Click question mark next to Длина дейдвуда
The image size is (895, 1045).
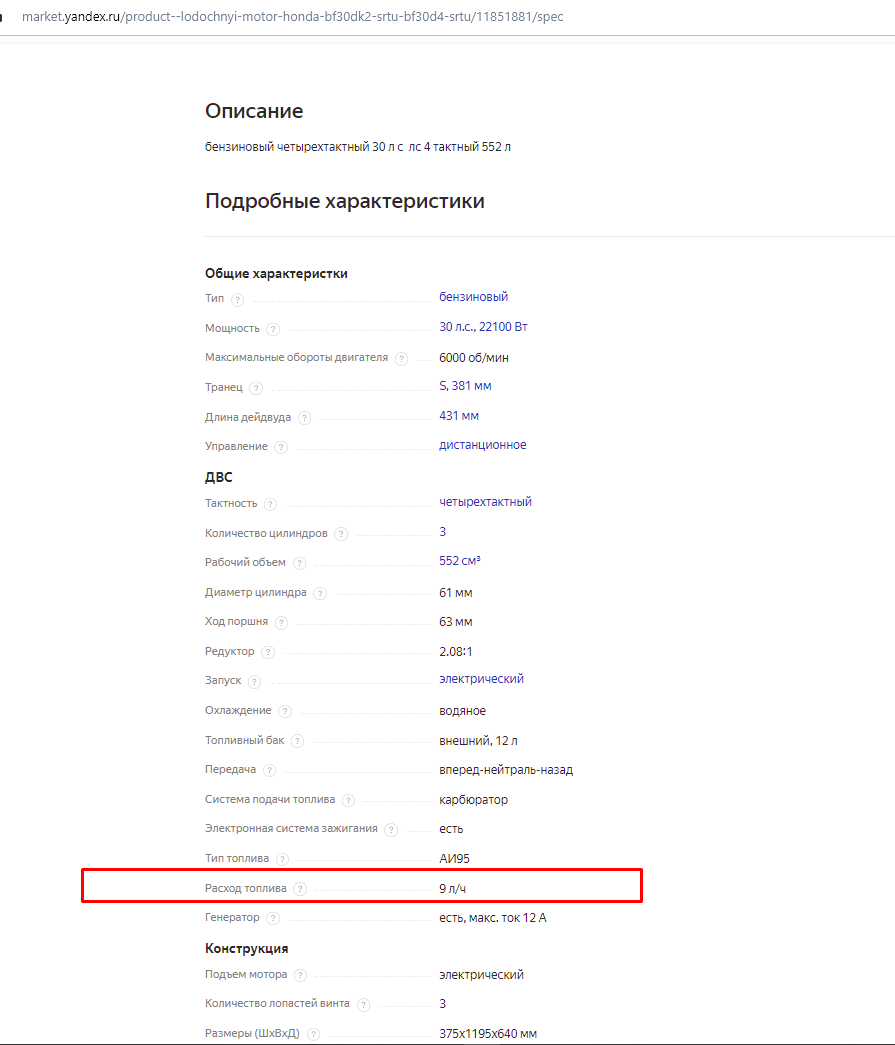[304, 418]
